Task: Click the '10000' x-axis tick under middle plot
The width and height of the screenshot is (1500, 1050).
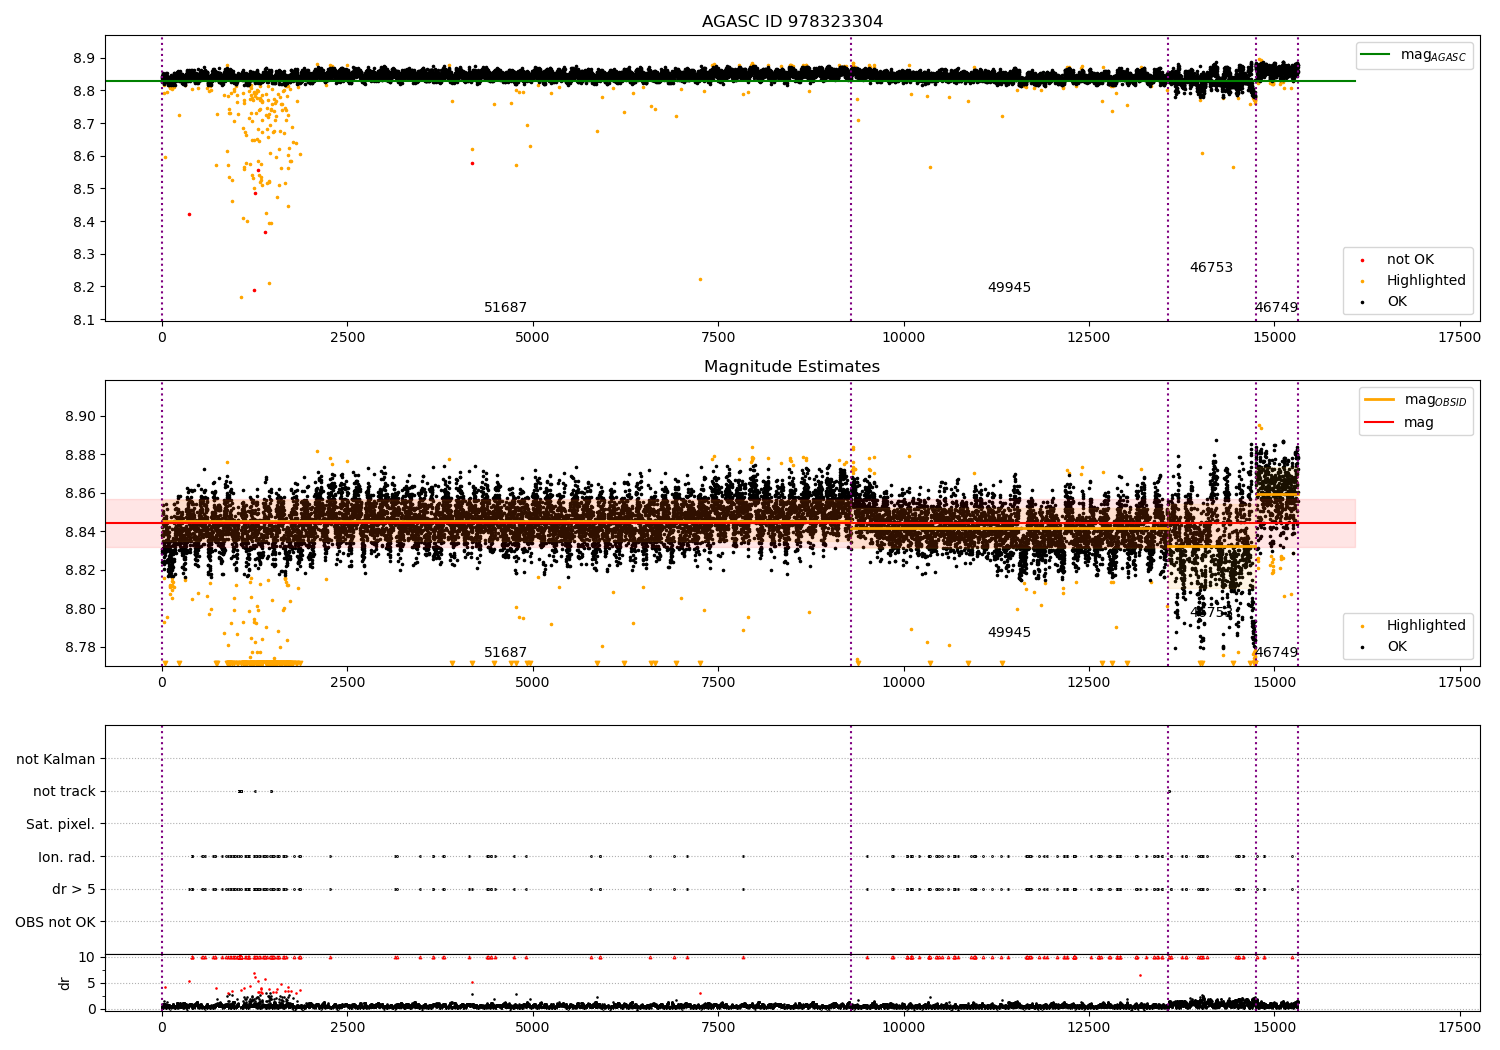Action: point(903,683)
